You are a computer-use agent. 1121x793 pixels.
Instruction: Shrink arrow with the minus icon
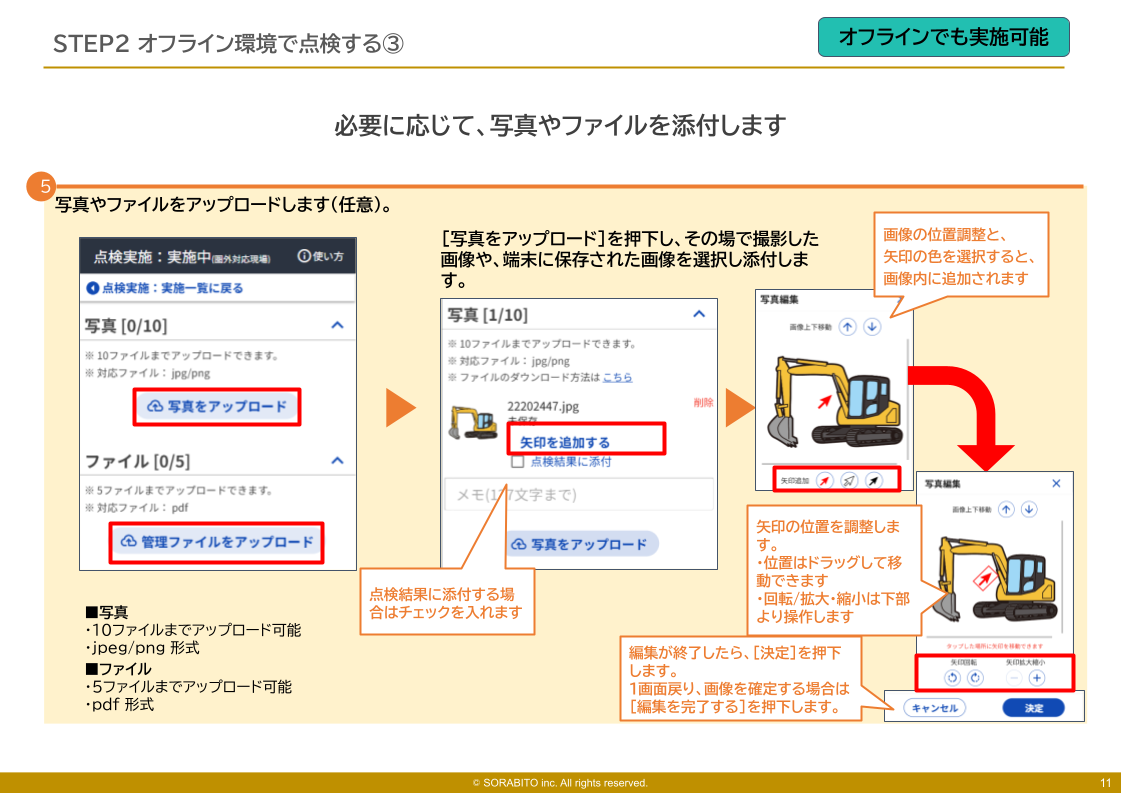point(1013,677)
